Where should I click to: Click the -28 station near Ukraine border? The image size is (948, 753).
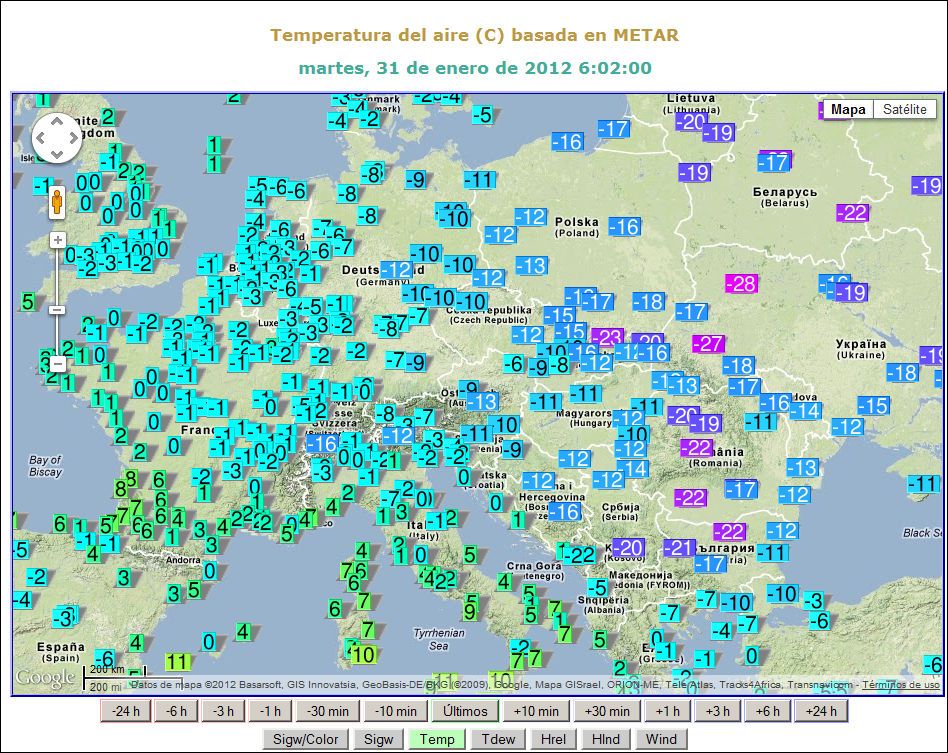point(742,283)
